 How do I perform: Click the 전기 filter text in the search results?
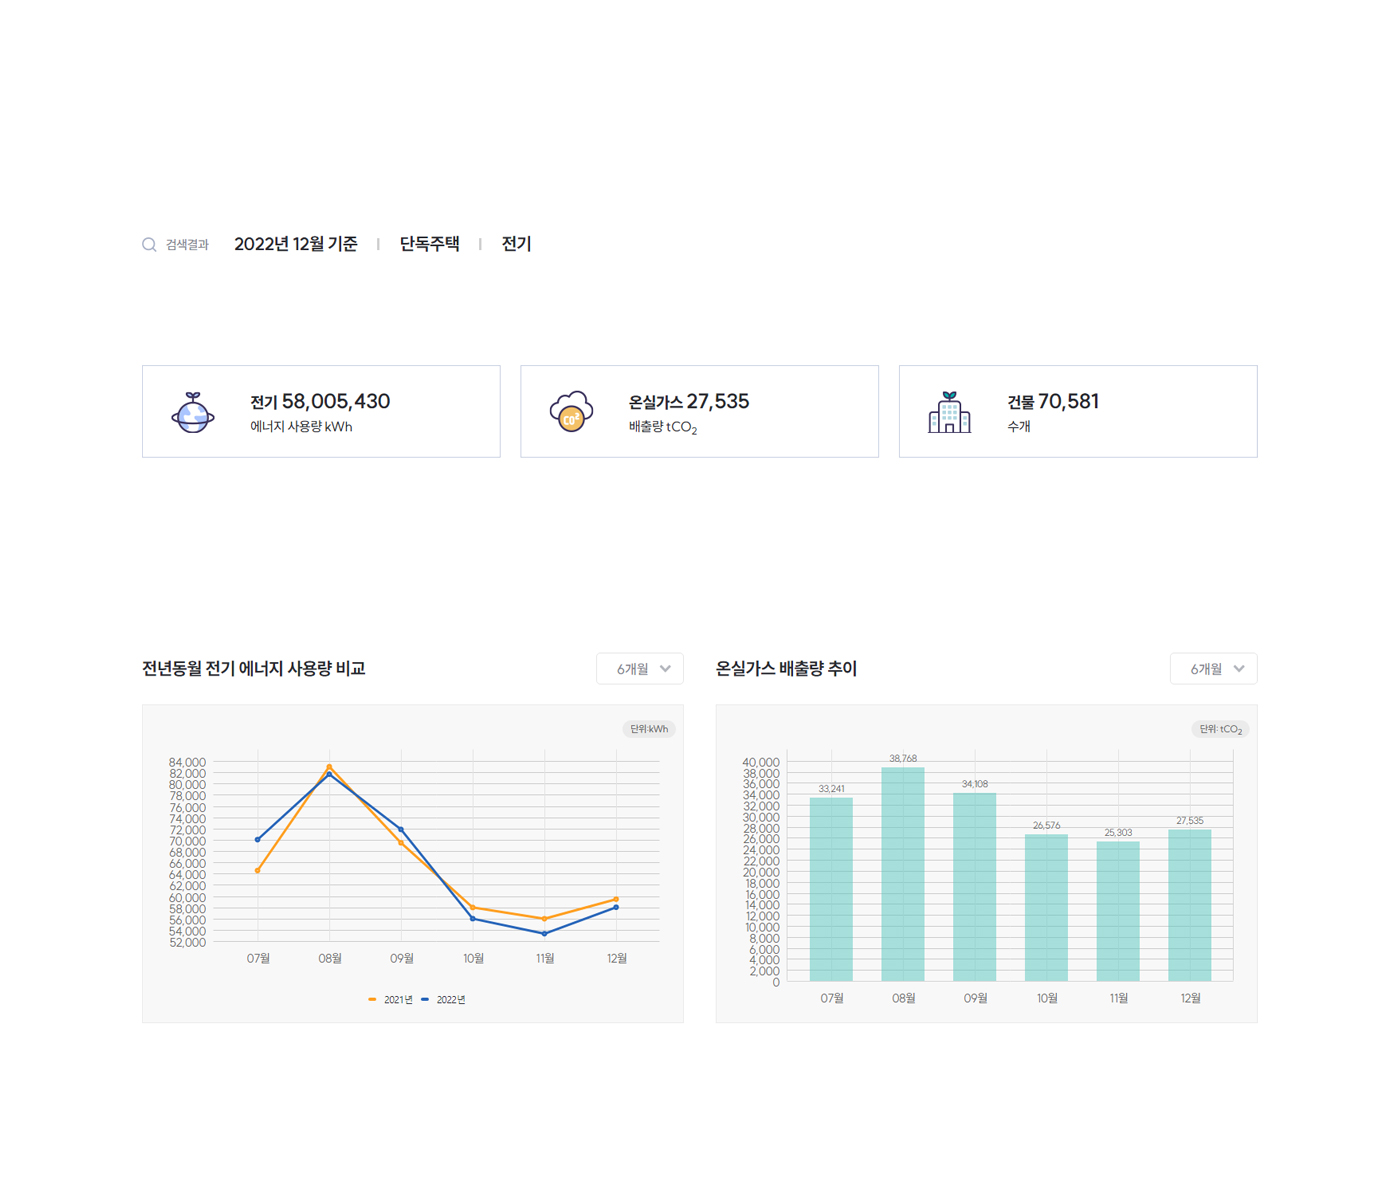pyautogui.click(x=516, y=244)
